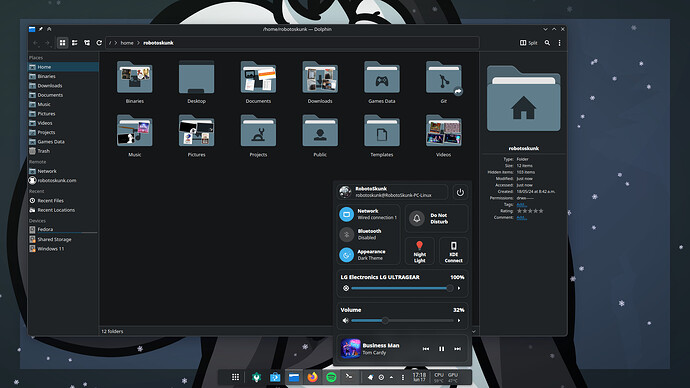Click the Split view button
The height and width of the screenshot is (388, 690).
click(x=529, y=43)
